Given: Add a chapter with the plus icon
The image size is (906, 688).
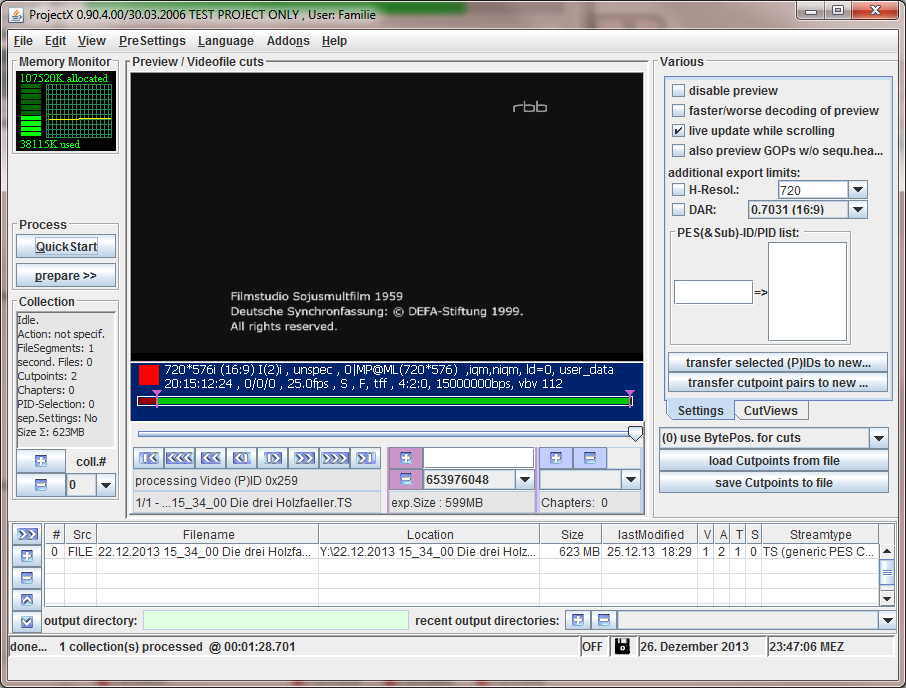Looking at the screenshot, I should 555,458.
